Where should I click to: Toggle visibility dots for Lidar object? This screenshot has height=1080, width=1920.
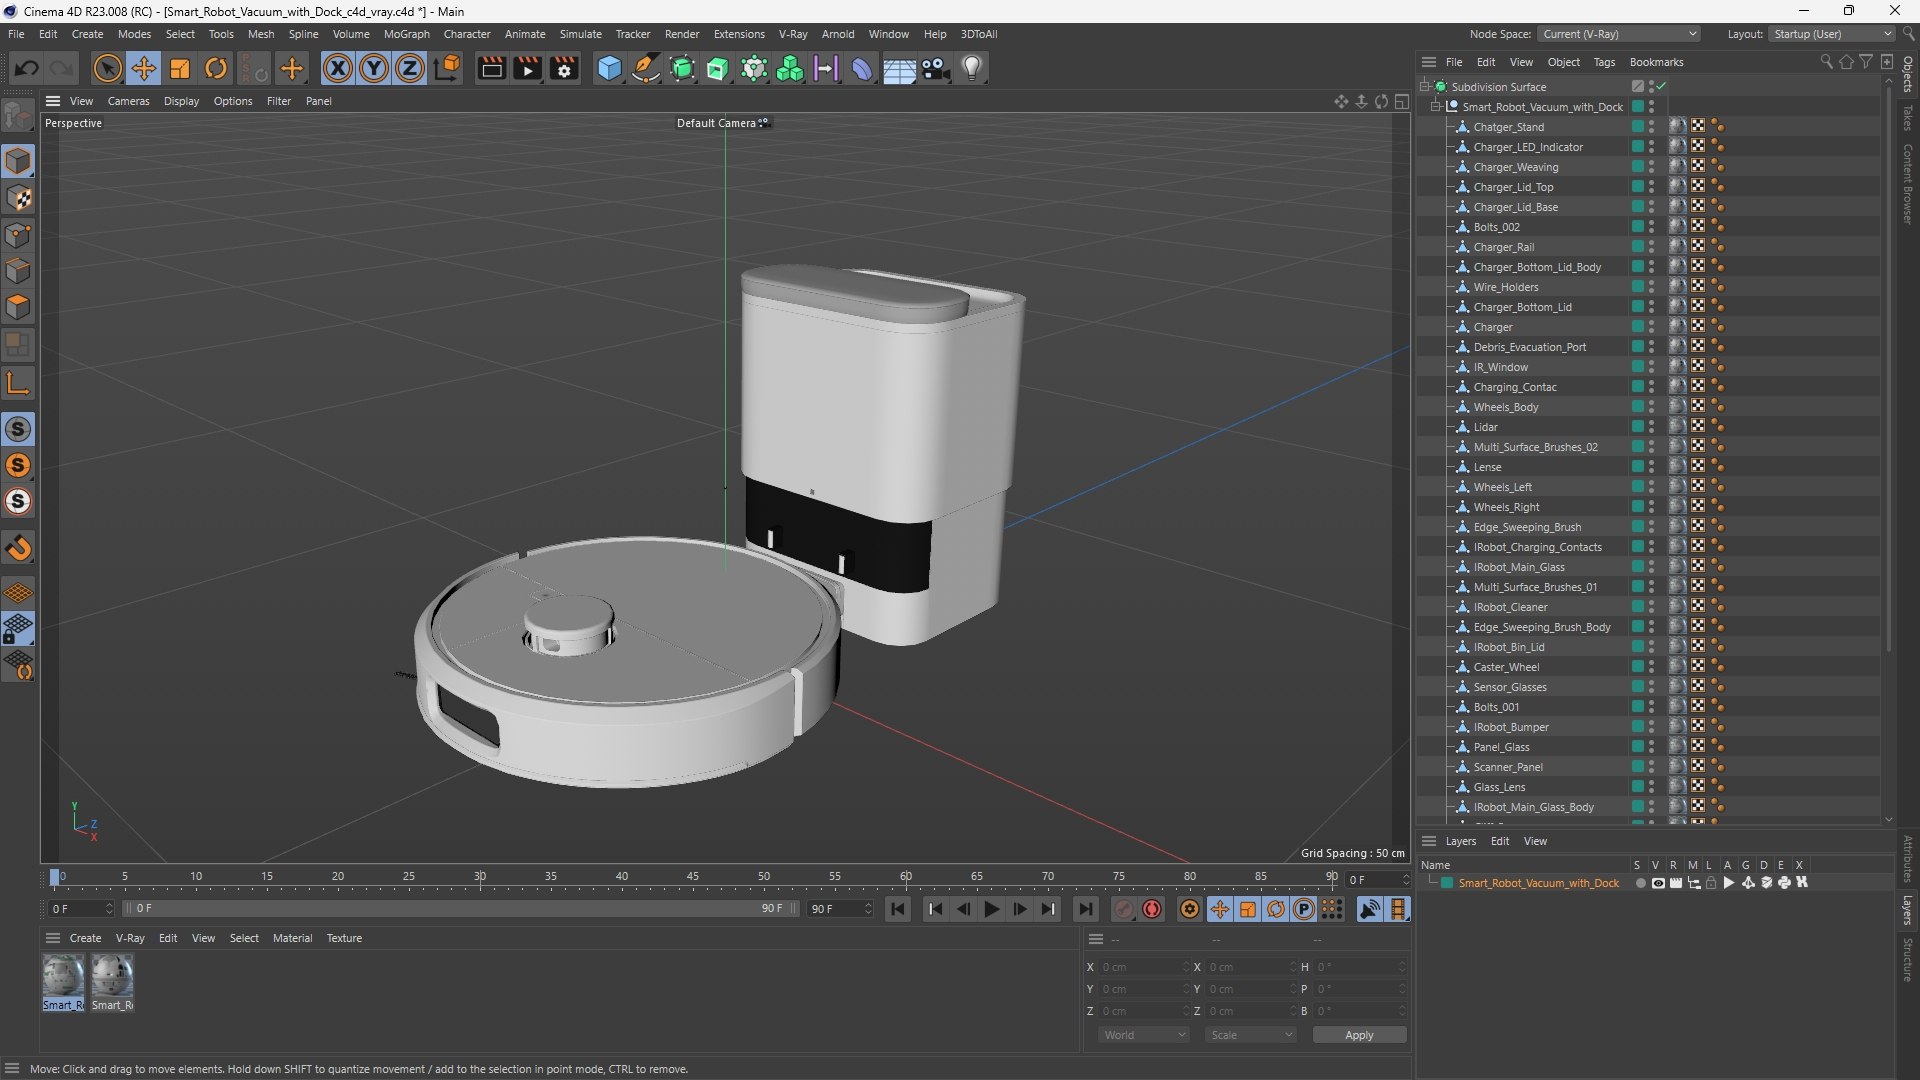[1651, 427]
